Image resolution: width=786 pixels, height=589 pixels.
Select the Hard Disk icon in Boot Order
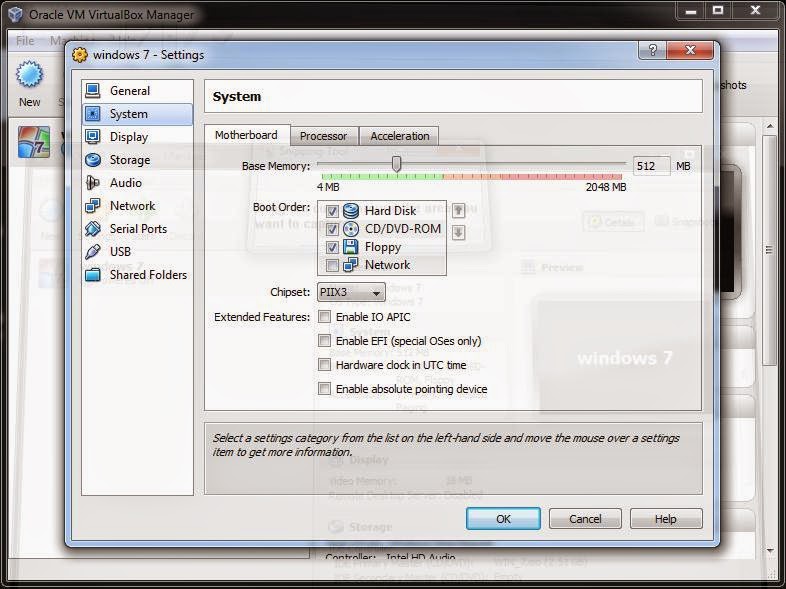[351, 211]
